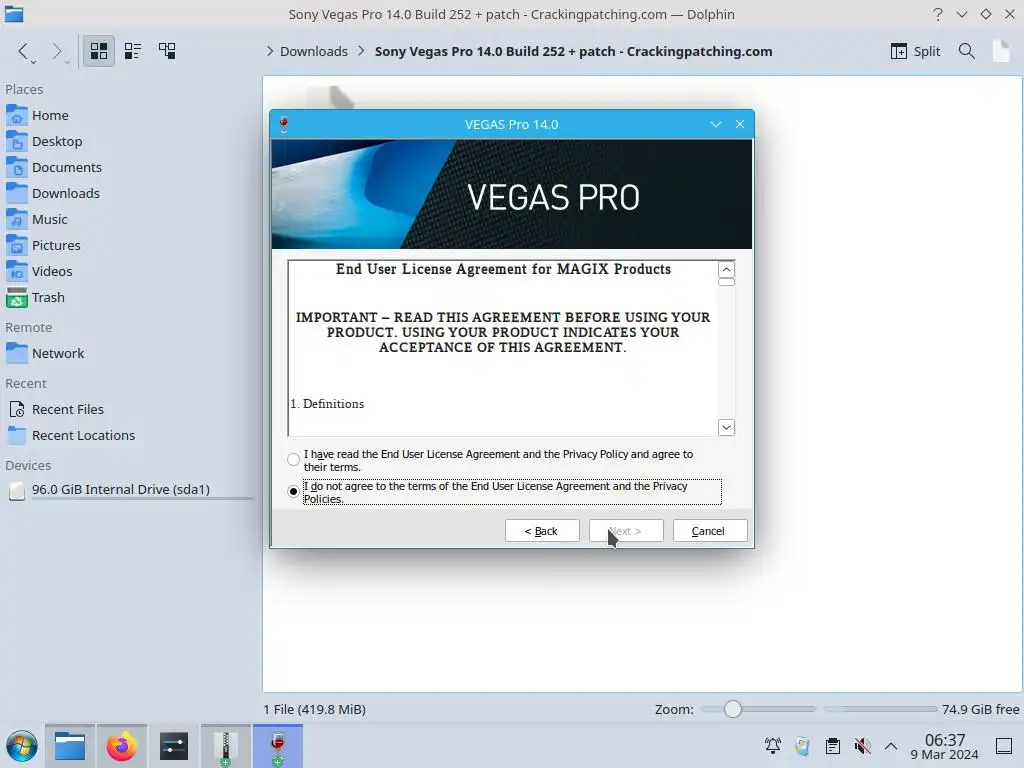
Task: Click the Sony Vegas Pro folder breadcrumb
Action: [573, 51]
